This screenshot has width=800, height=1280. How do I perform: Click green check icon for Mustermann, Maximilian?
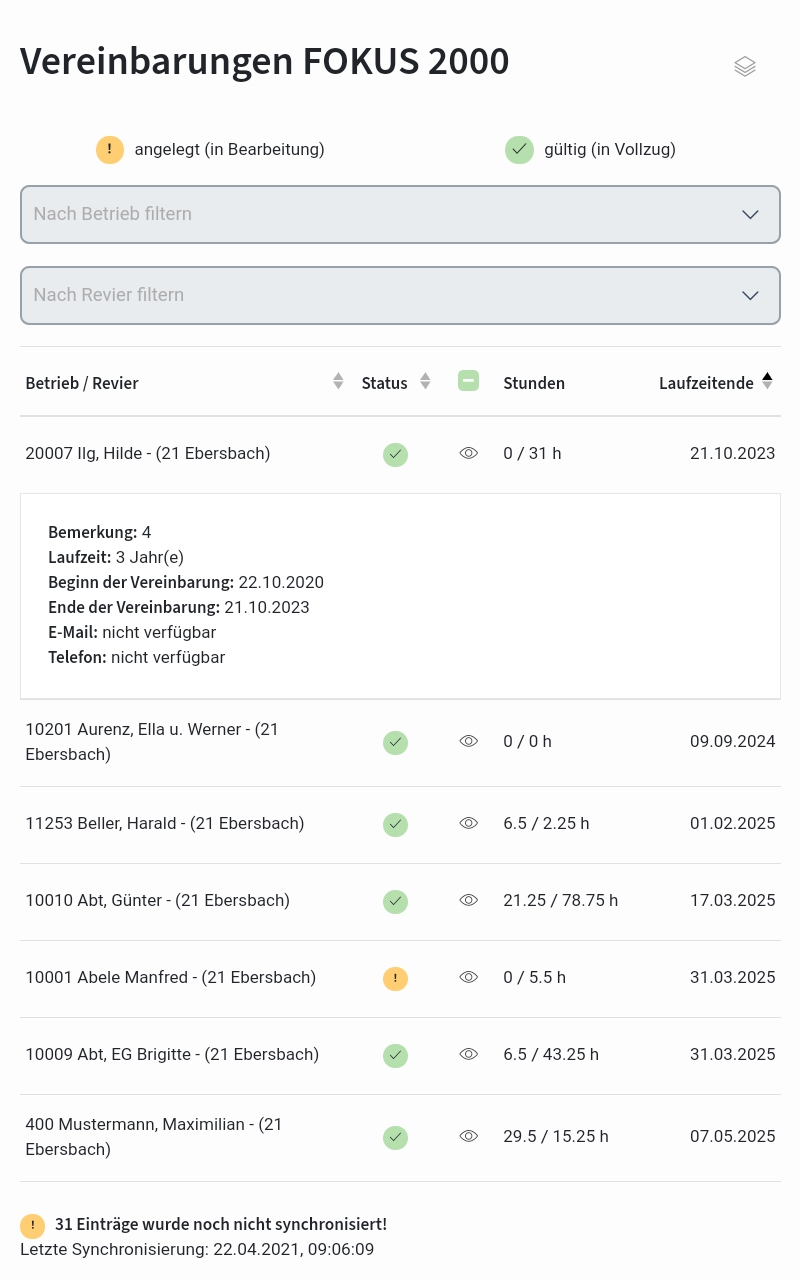(x=395, y=1138)
